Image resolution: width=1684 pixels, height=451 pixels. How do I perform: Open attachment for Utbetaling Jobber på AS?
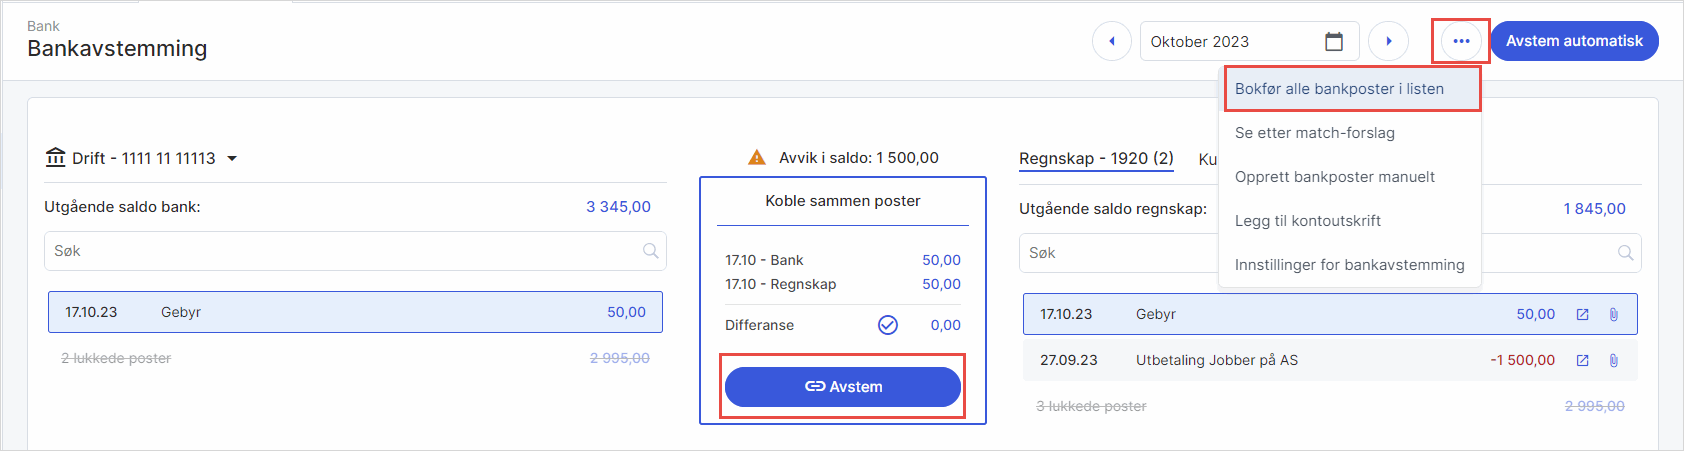[x=1613, y=361]
